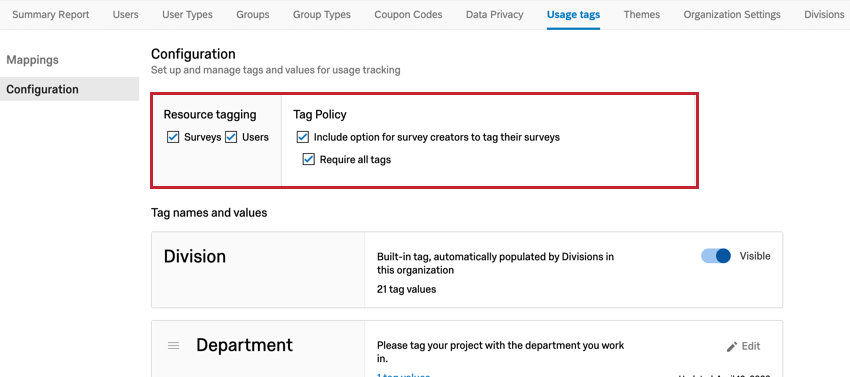Open the Summary Report tab
850x377 pixels.
pos(50,15)
